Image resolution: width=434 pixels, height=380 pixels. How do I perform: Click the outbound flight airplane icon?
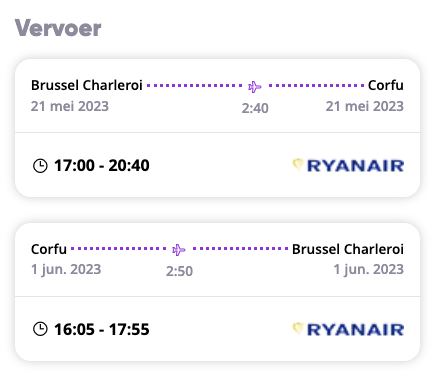tap(255, 87)
